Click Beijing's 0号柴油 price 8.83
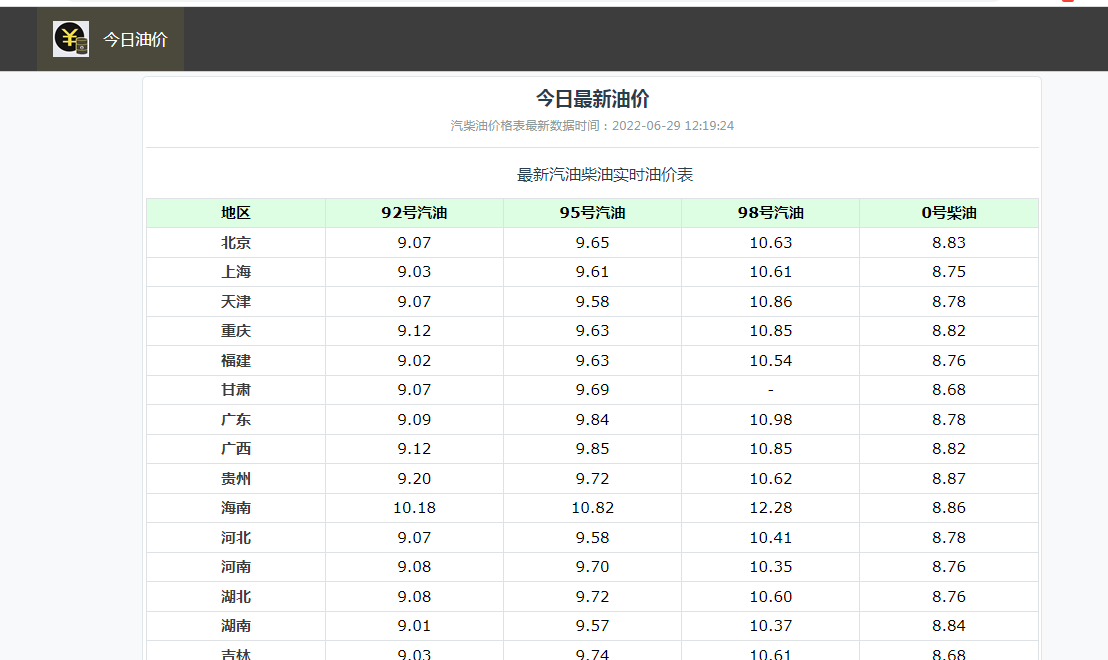The image size is (1108, 660). [x=948, y=243]
